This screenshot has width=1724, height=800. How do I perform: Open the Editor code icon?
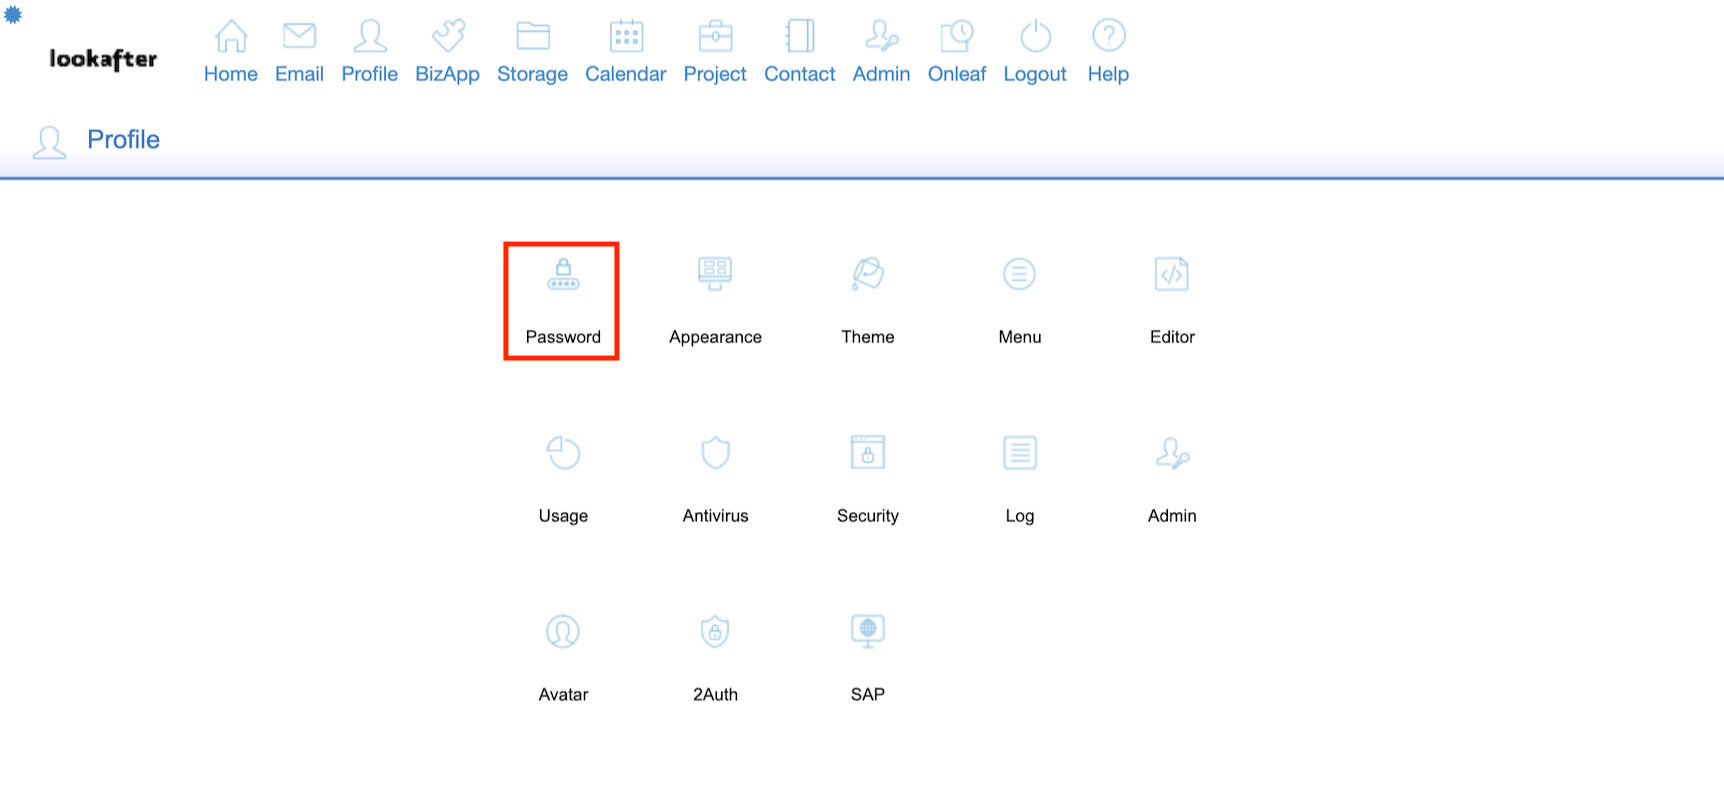(x=1171, y=275)
